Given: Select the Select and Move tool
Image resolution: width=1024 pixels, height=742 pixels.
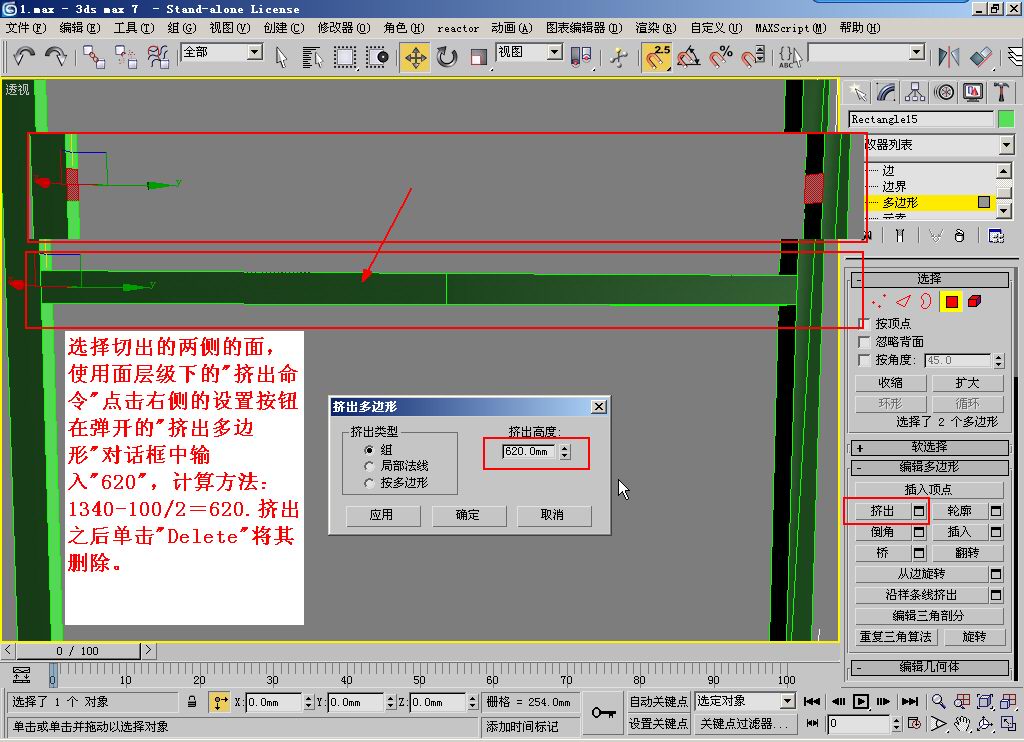Looking at the screenshot, I should click(x=415, y=57).
